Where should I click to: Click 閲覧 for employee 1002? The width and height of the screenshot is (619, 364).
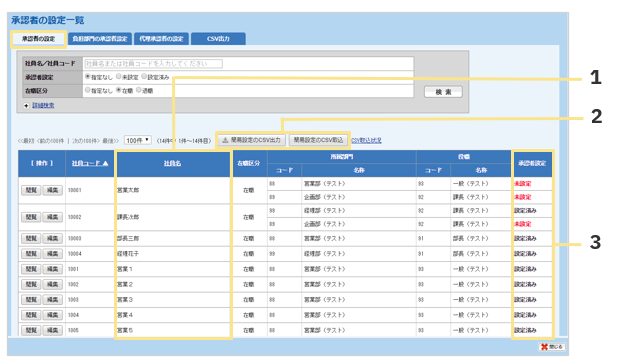(31, 285)
